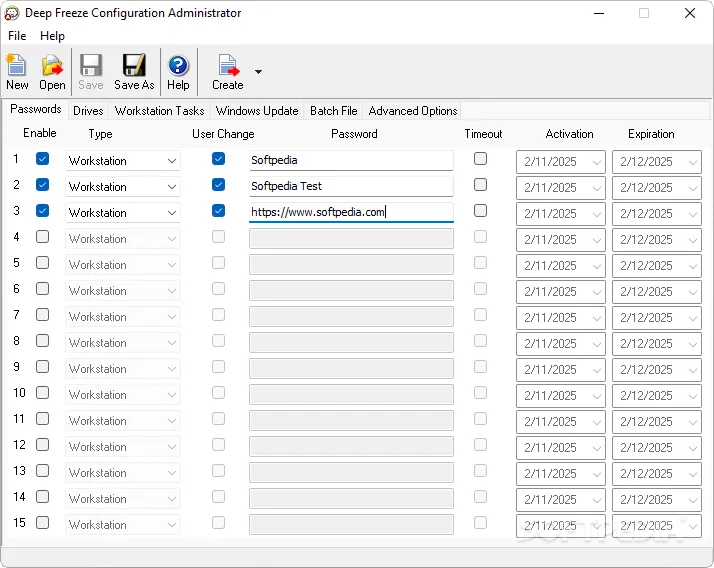The image size is (714, 568).
Task: Toggle User Change checkbox in row 3
Action: coord(219,210)
